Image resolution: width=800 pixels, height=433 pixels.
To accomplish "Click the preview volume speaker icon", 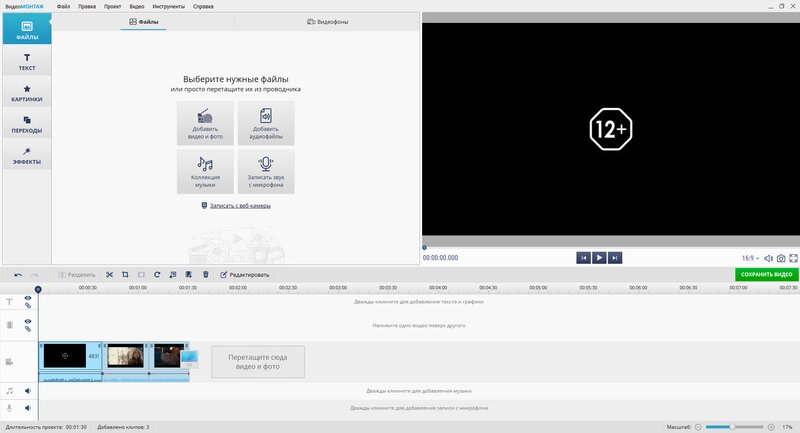I will [x=768, y=258].
